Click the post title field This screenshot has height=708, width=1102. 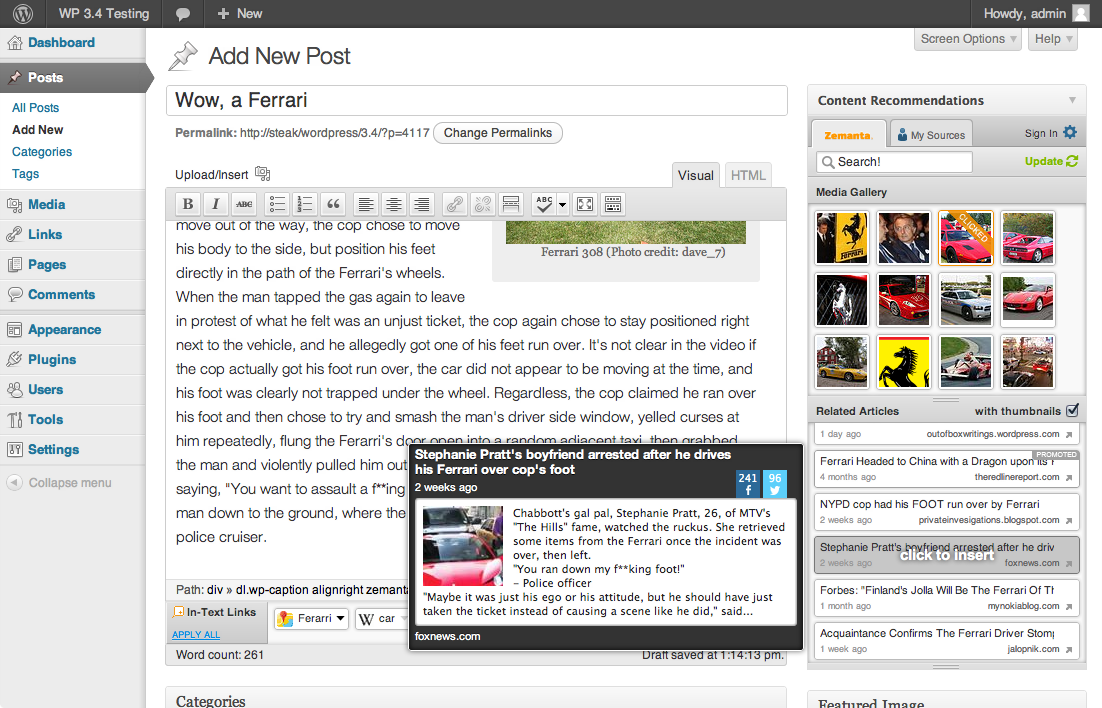477,101
